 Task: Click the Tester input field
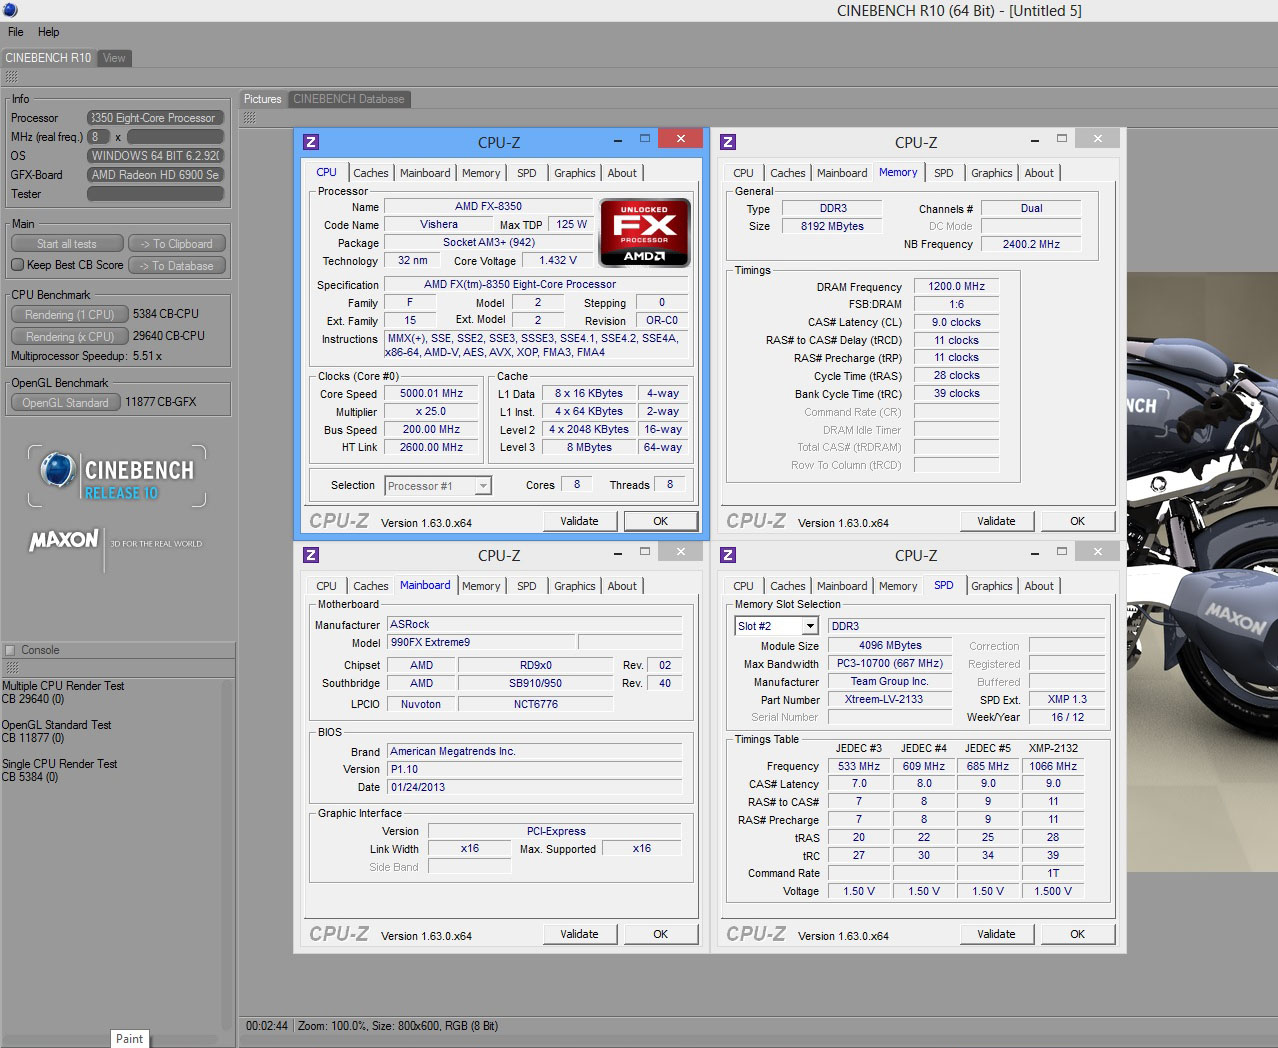click(x=155, y=194)
